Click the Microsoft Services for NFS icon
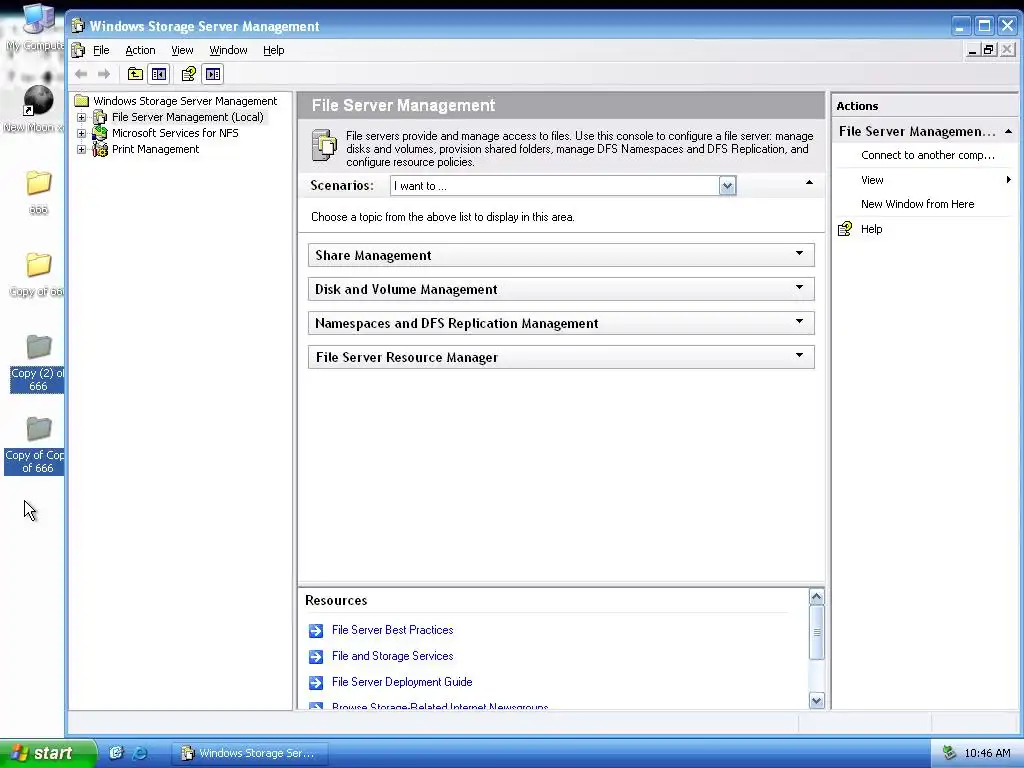Viewport: 1024px width, 768px height. click(x=100, y=133)
